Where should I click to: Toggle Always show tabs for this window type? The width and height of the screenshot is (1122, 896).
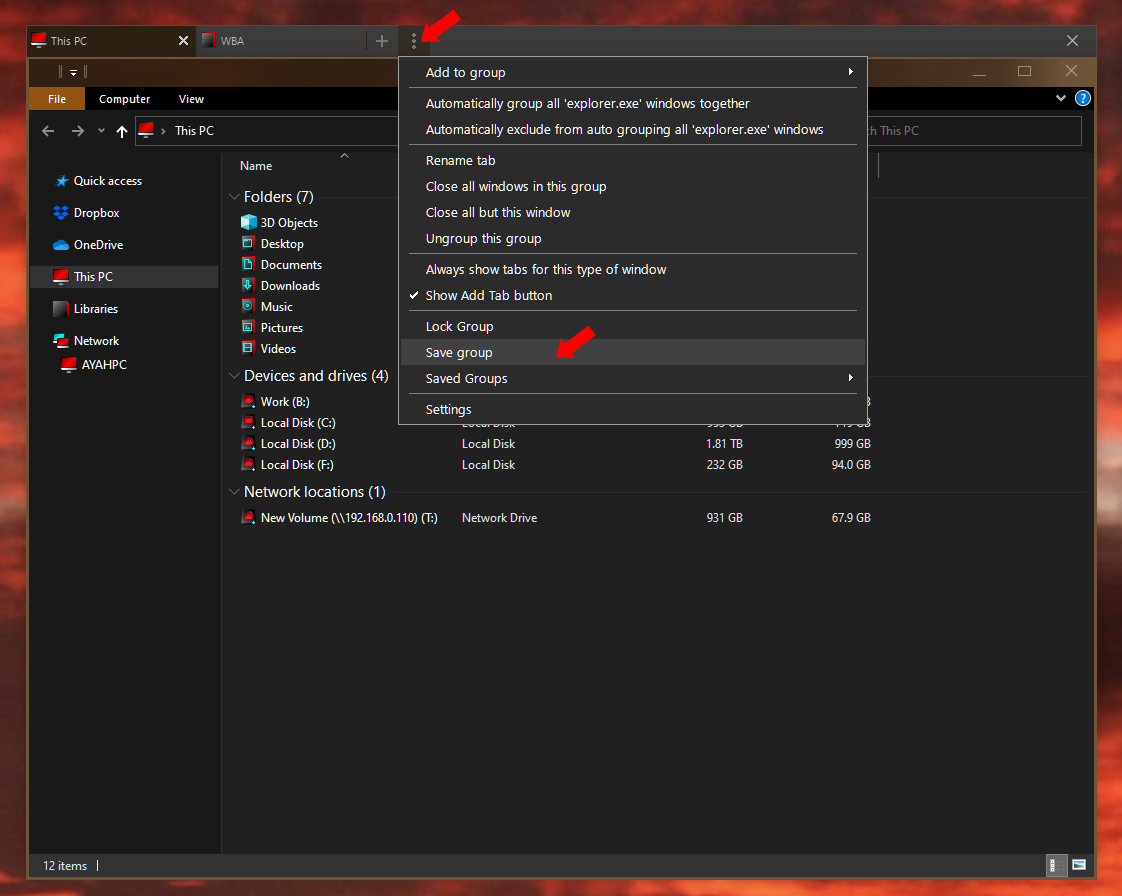point(545,269)
